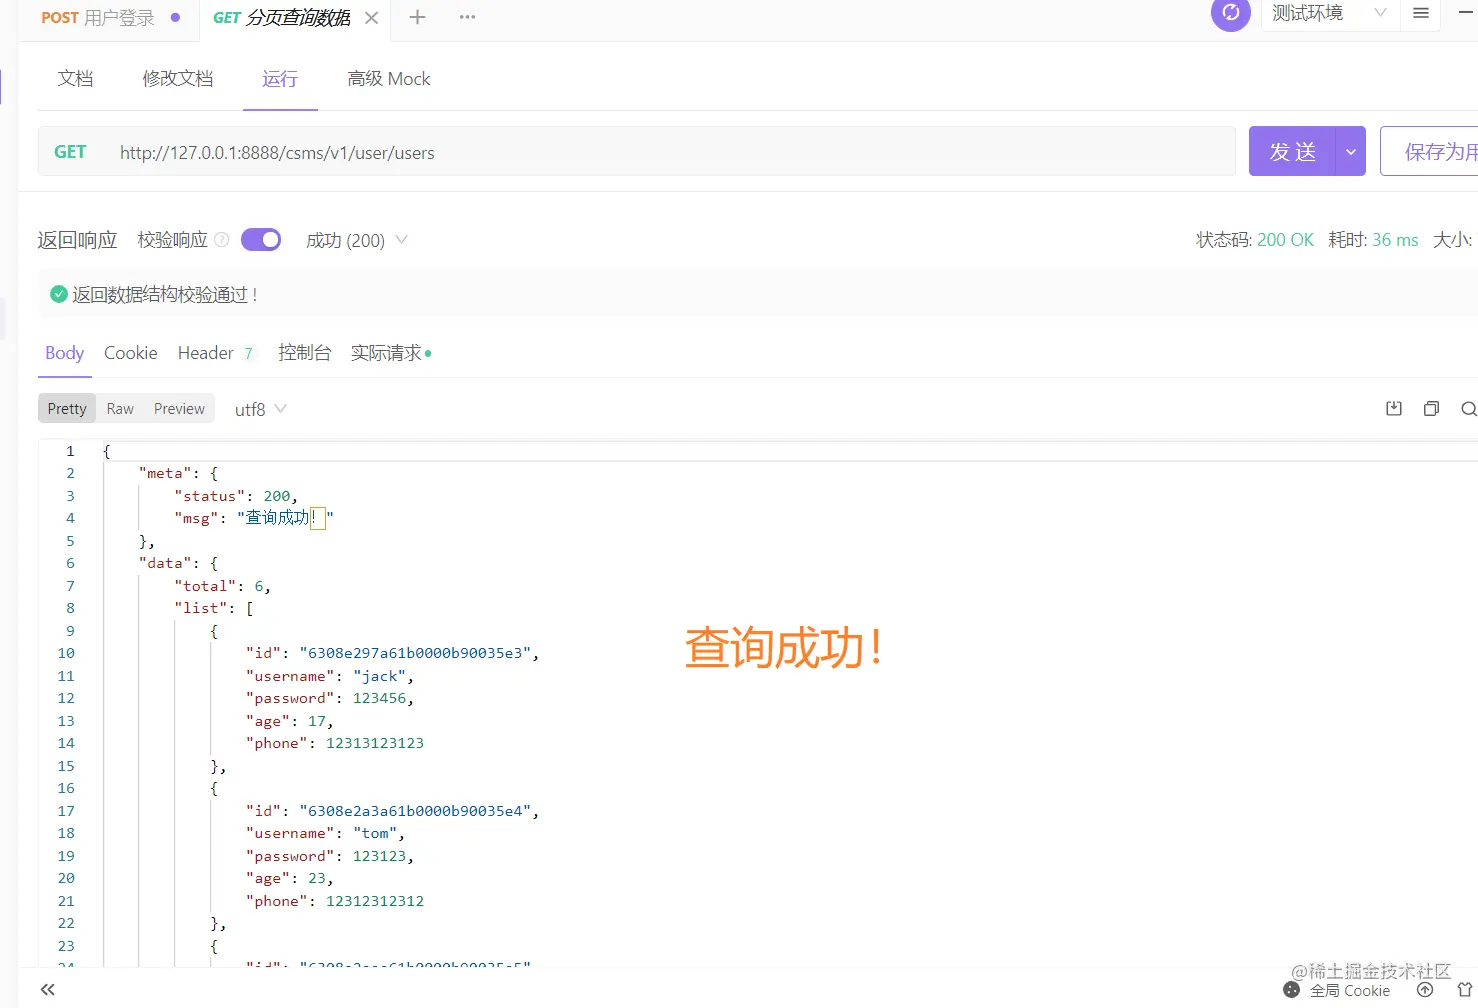
Task: Click the purple sync refresh icon
Action: point(1231,14)
